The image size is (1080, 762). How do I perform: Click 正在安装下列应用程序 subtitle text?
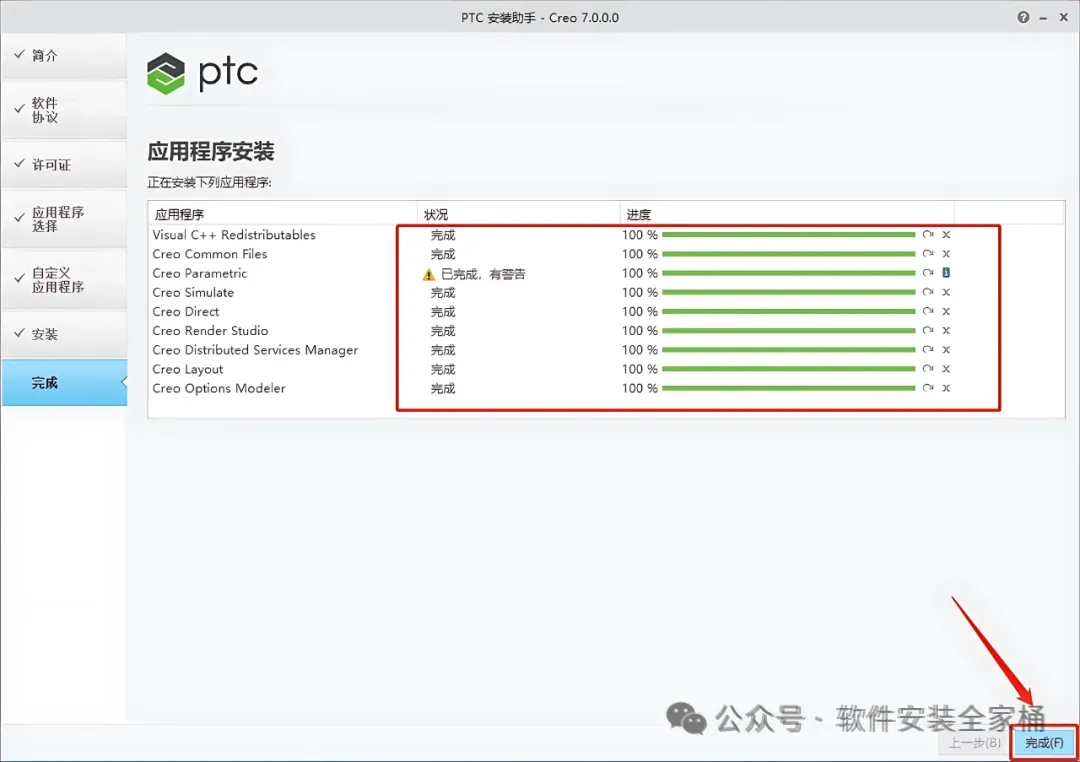tap(209, 183)
